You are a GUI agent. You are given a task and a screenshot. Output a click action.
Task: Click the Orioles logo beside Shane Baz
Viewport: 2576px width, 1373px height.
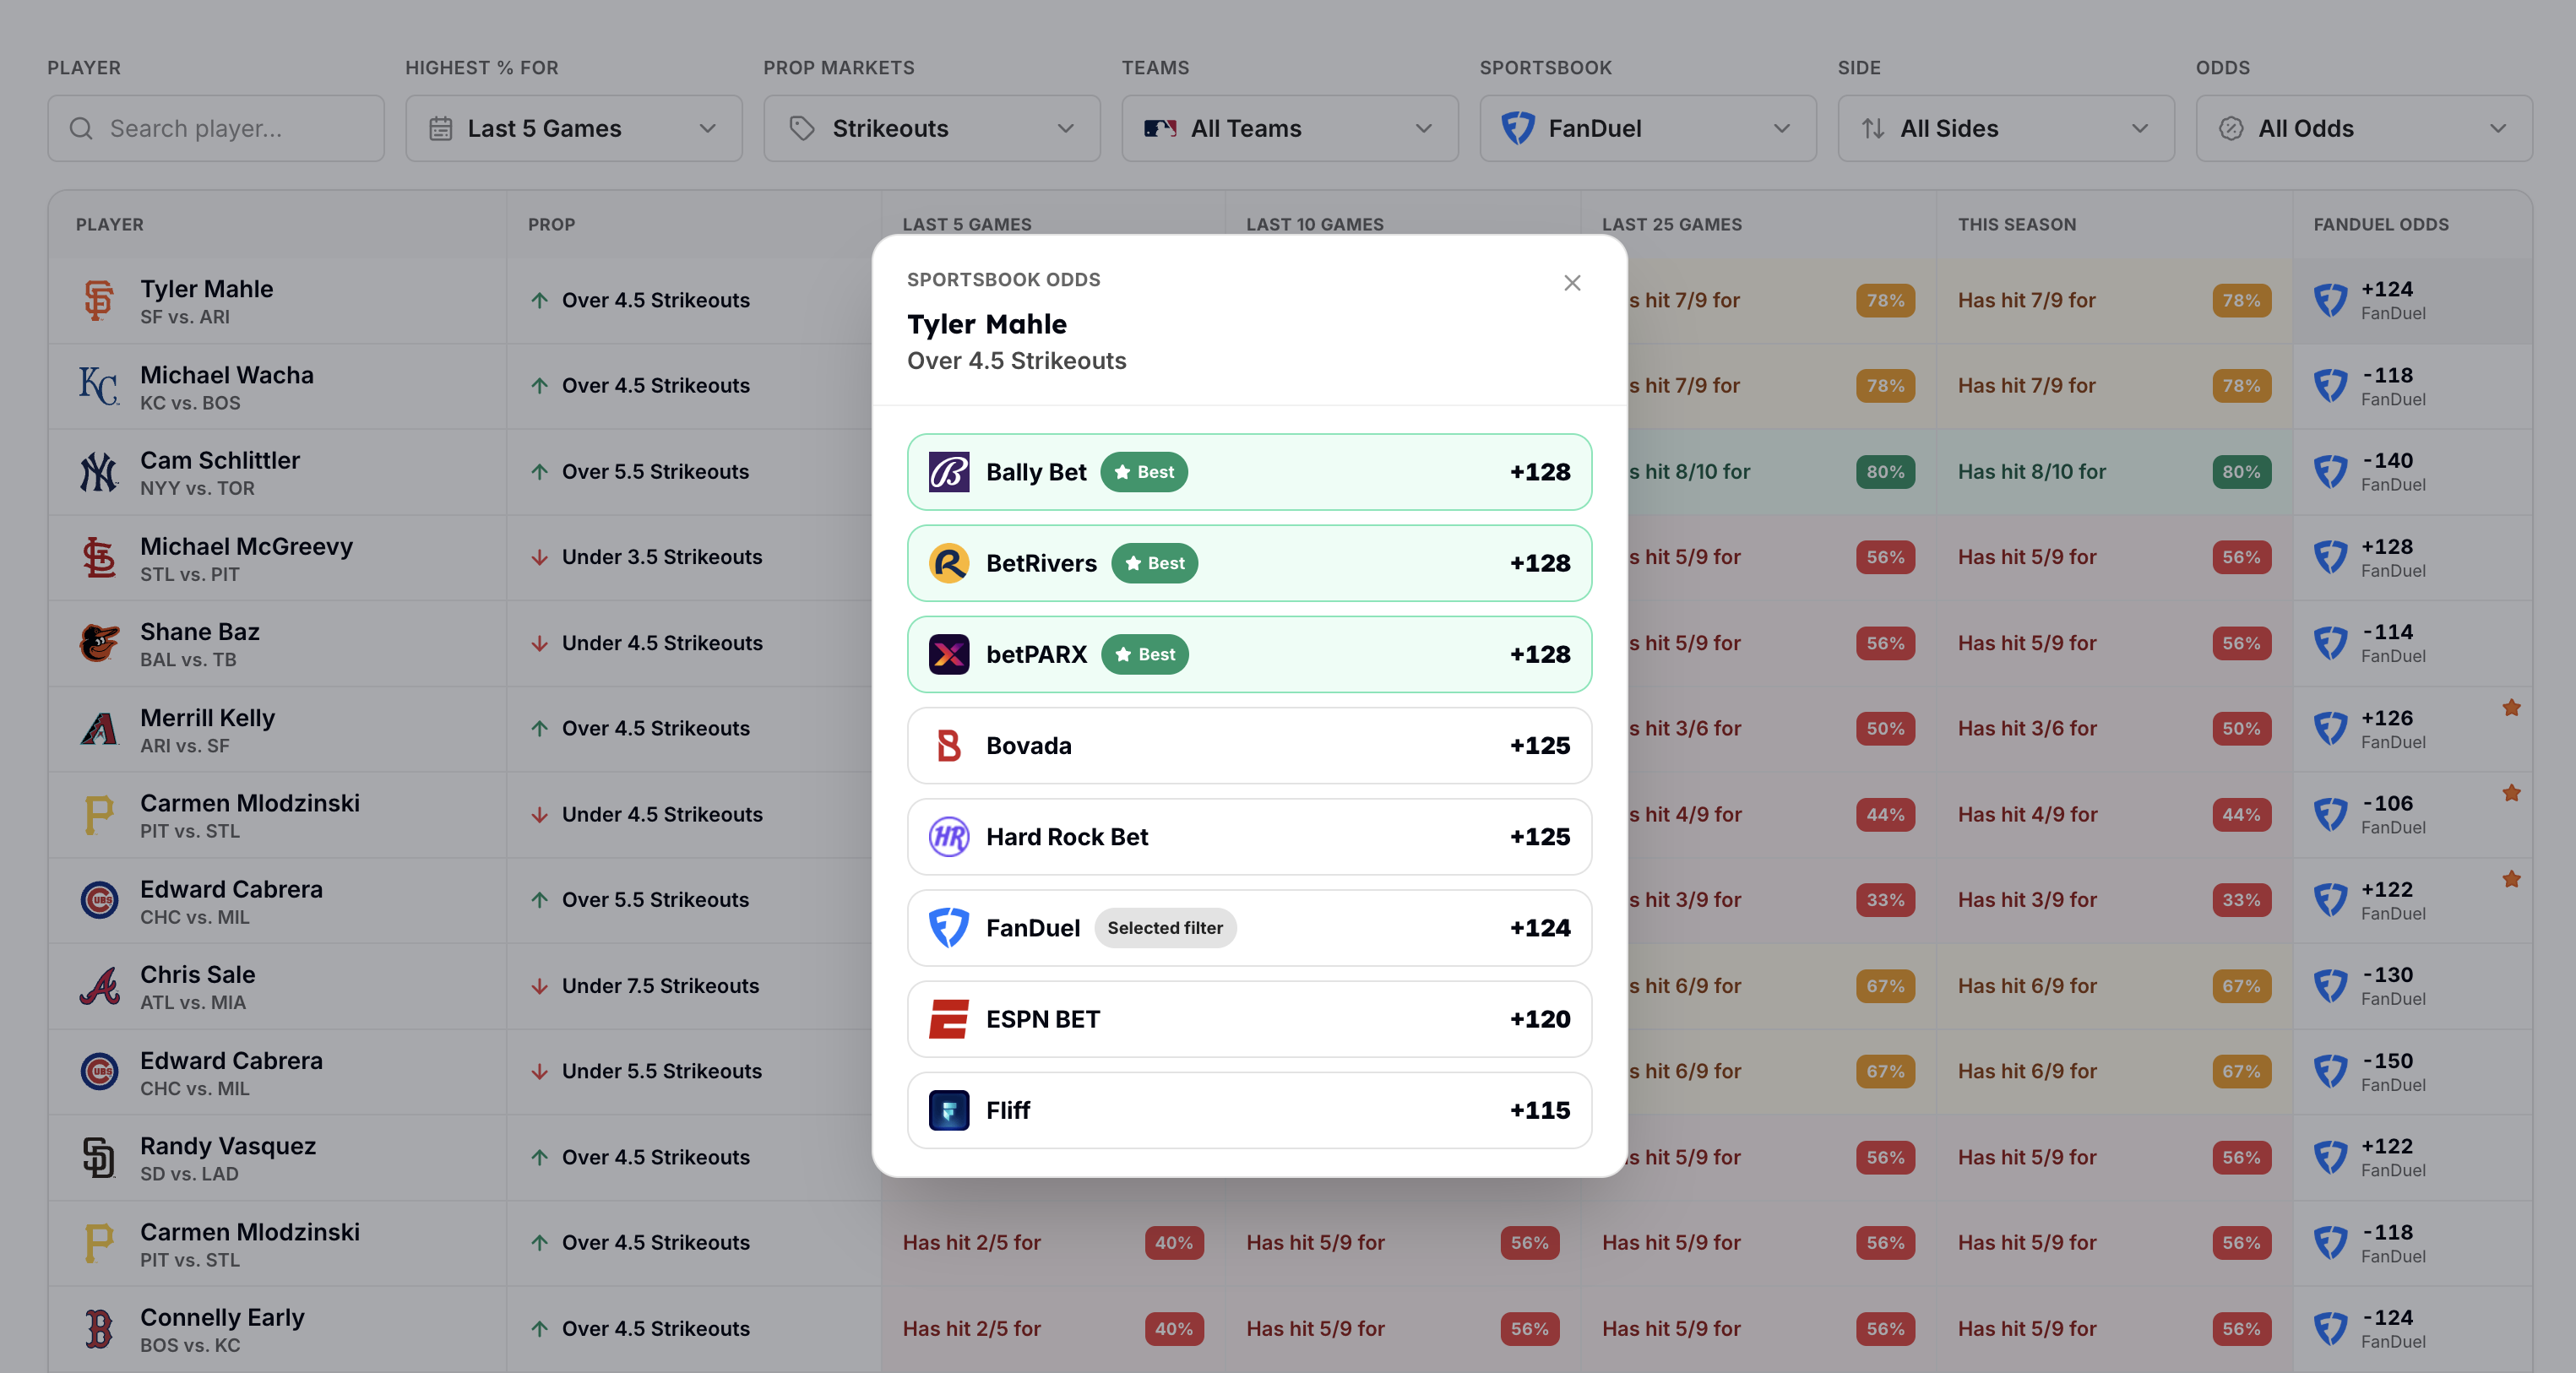tap(98, 643)
